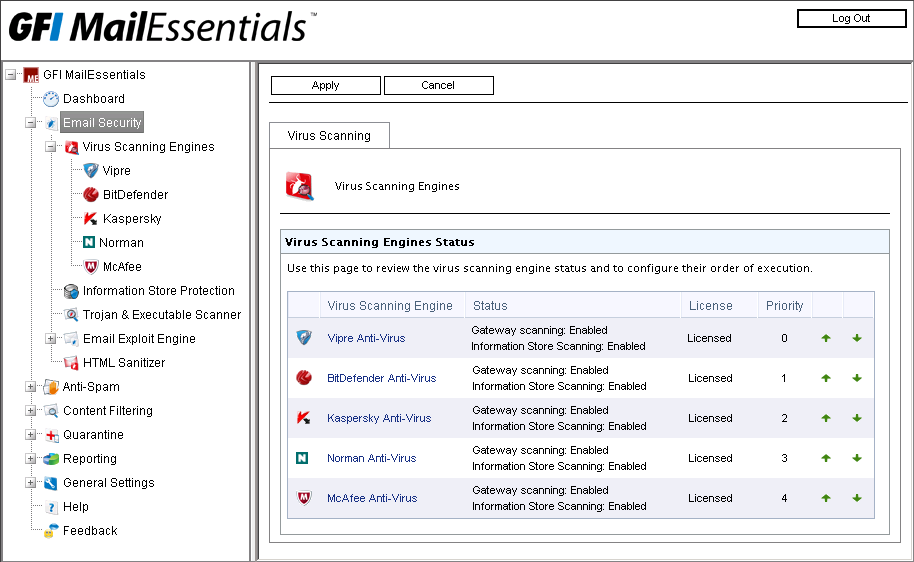Collapse the GFI MailEssentials root node
Screen dimensions: 914x562
(10, 75)
